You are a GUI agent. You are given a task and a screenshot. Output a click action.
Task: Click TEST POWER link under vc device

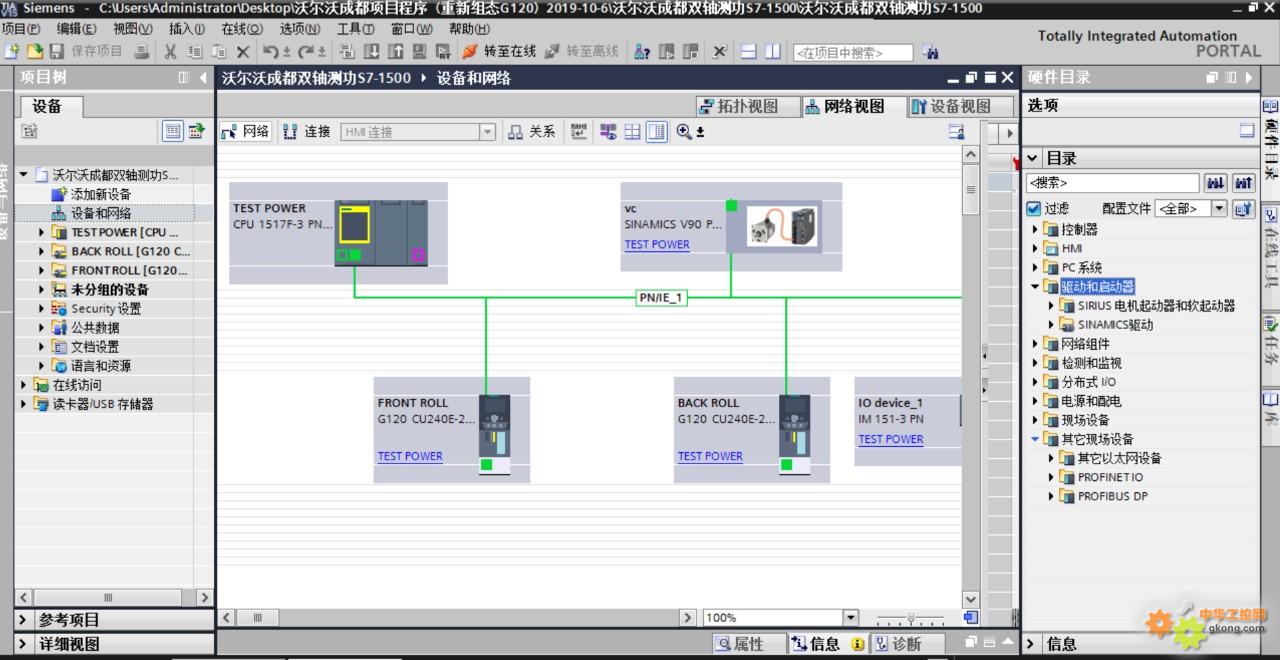point(657,244)
